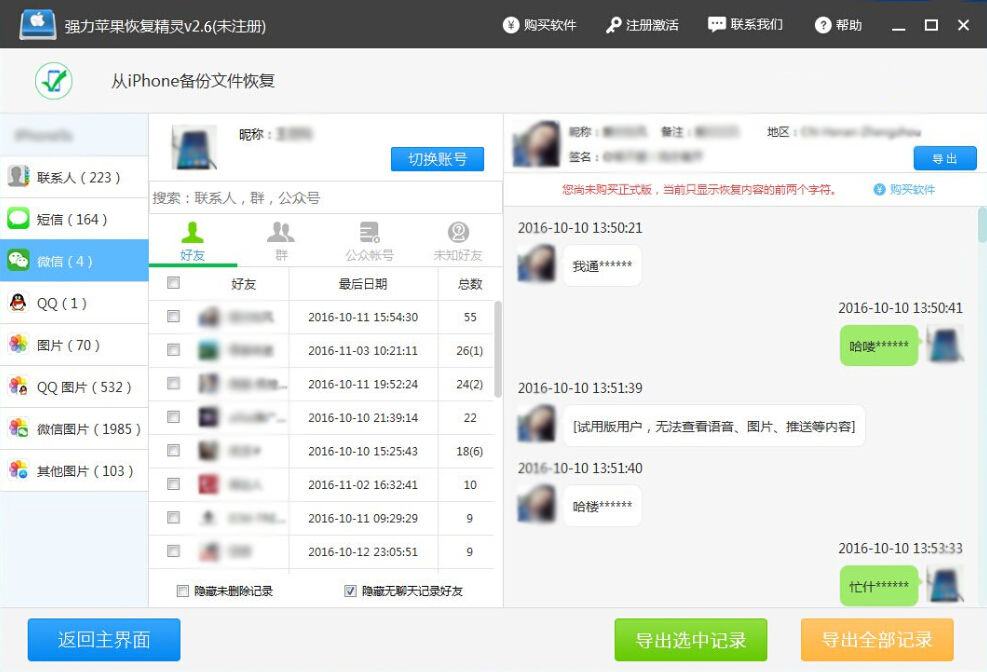Click the trial-user restricted content message

click(x=714, y=426)
